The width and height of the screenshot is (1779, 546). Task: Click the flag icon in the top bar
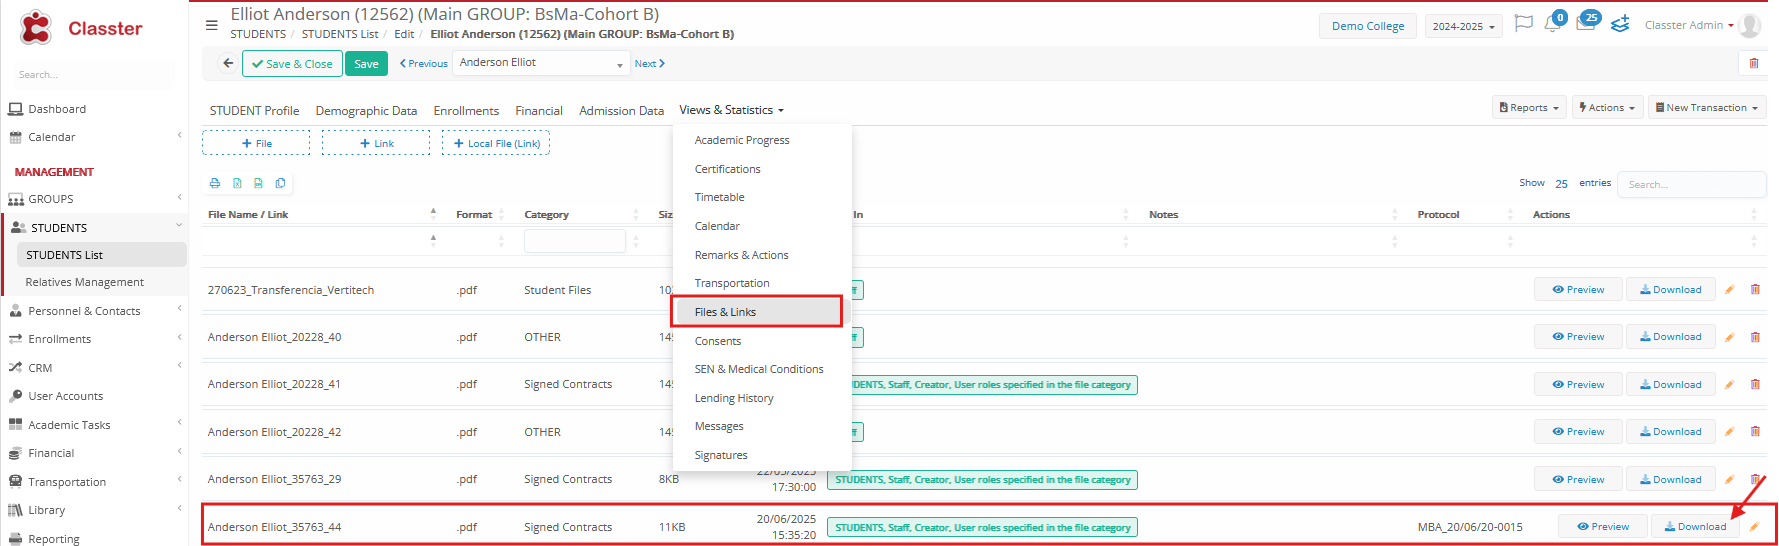click(x=1523, y=24)
